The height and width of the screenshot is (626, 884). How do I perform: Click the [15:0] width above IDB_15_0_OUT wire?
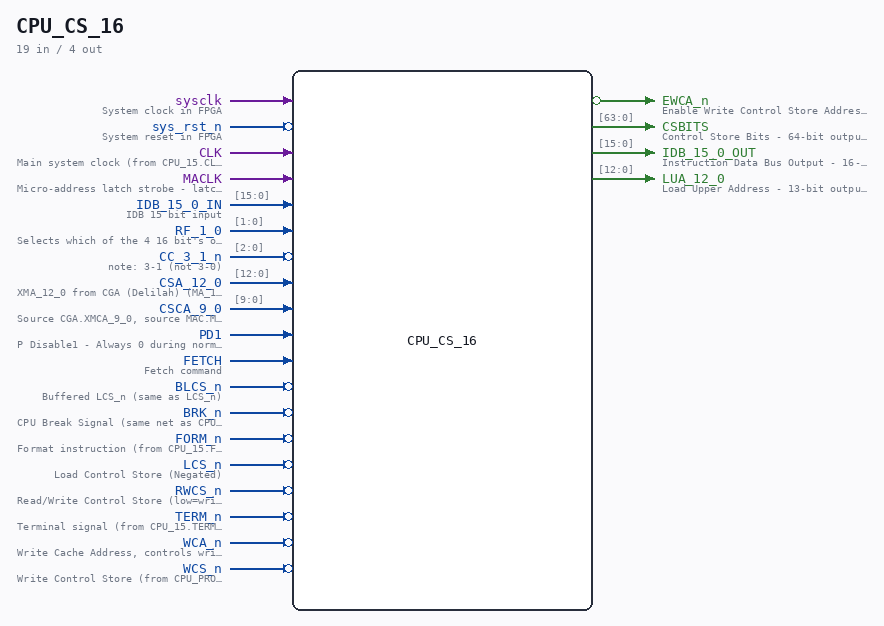(616, 143)
